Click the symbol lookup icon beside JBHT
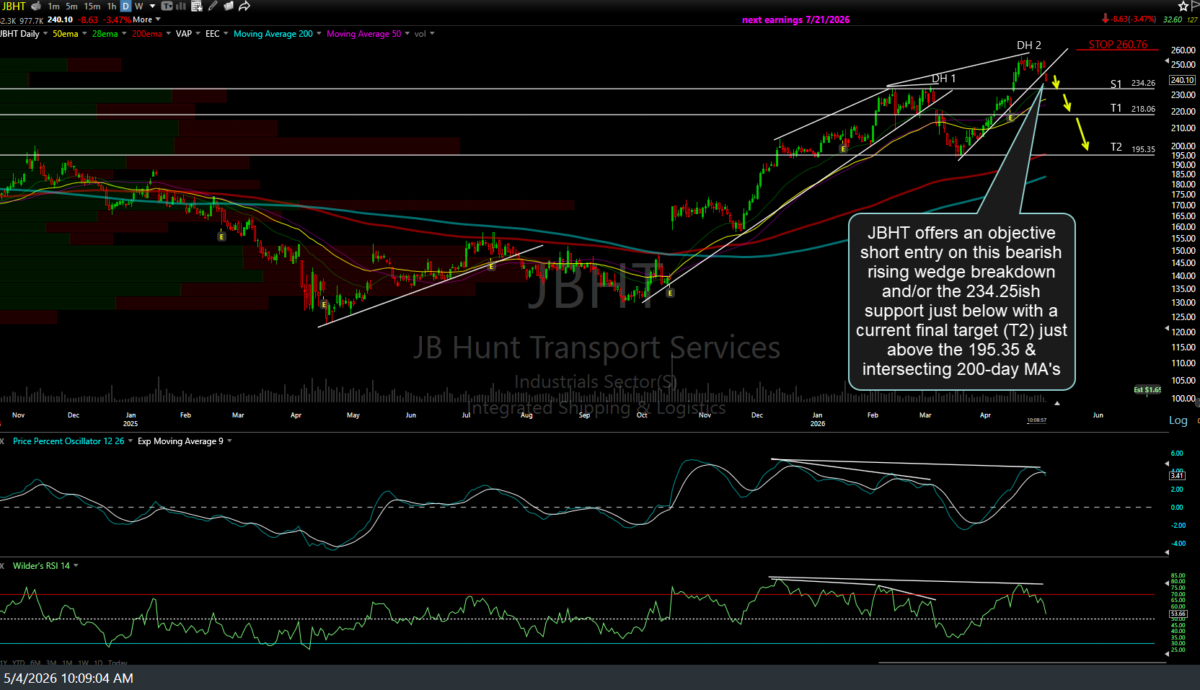The image size is (1200, 690). (36, 6)
